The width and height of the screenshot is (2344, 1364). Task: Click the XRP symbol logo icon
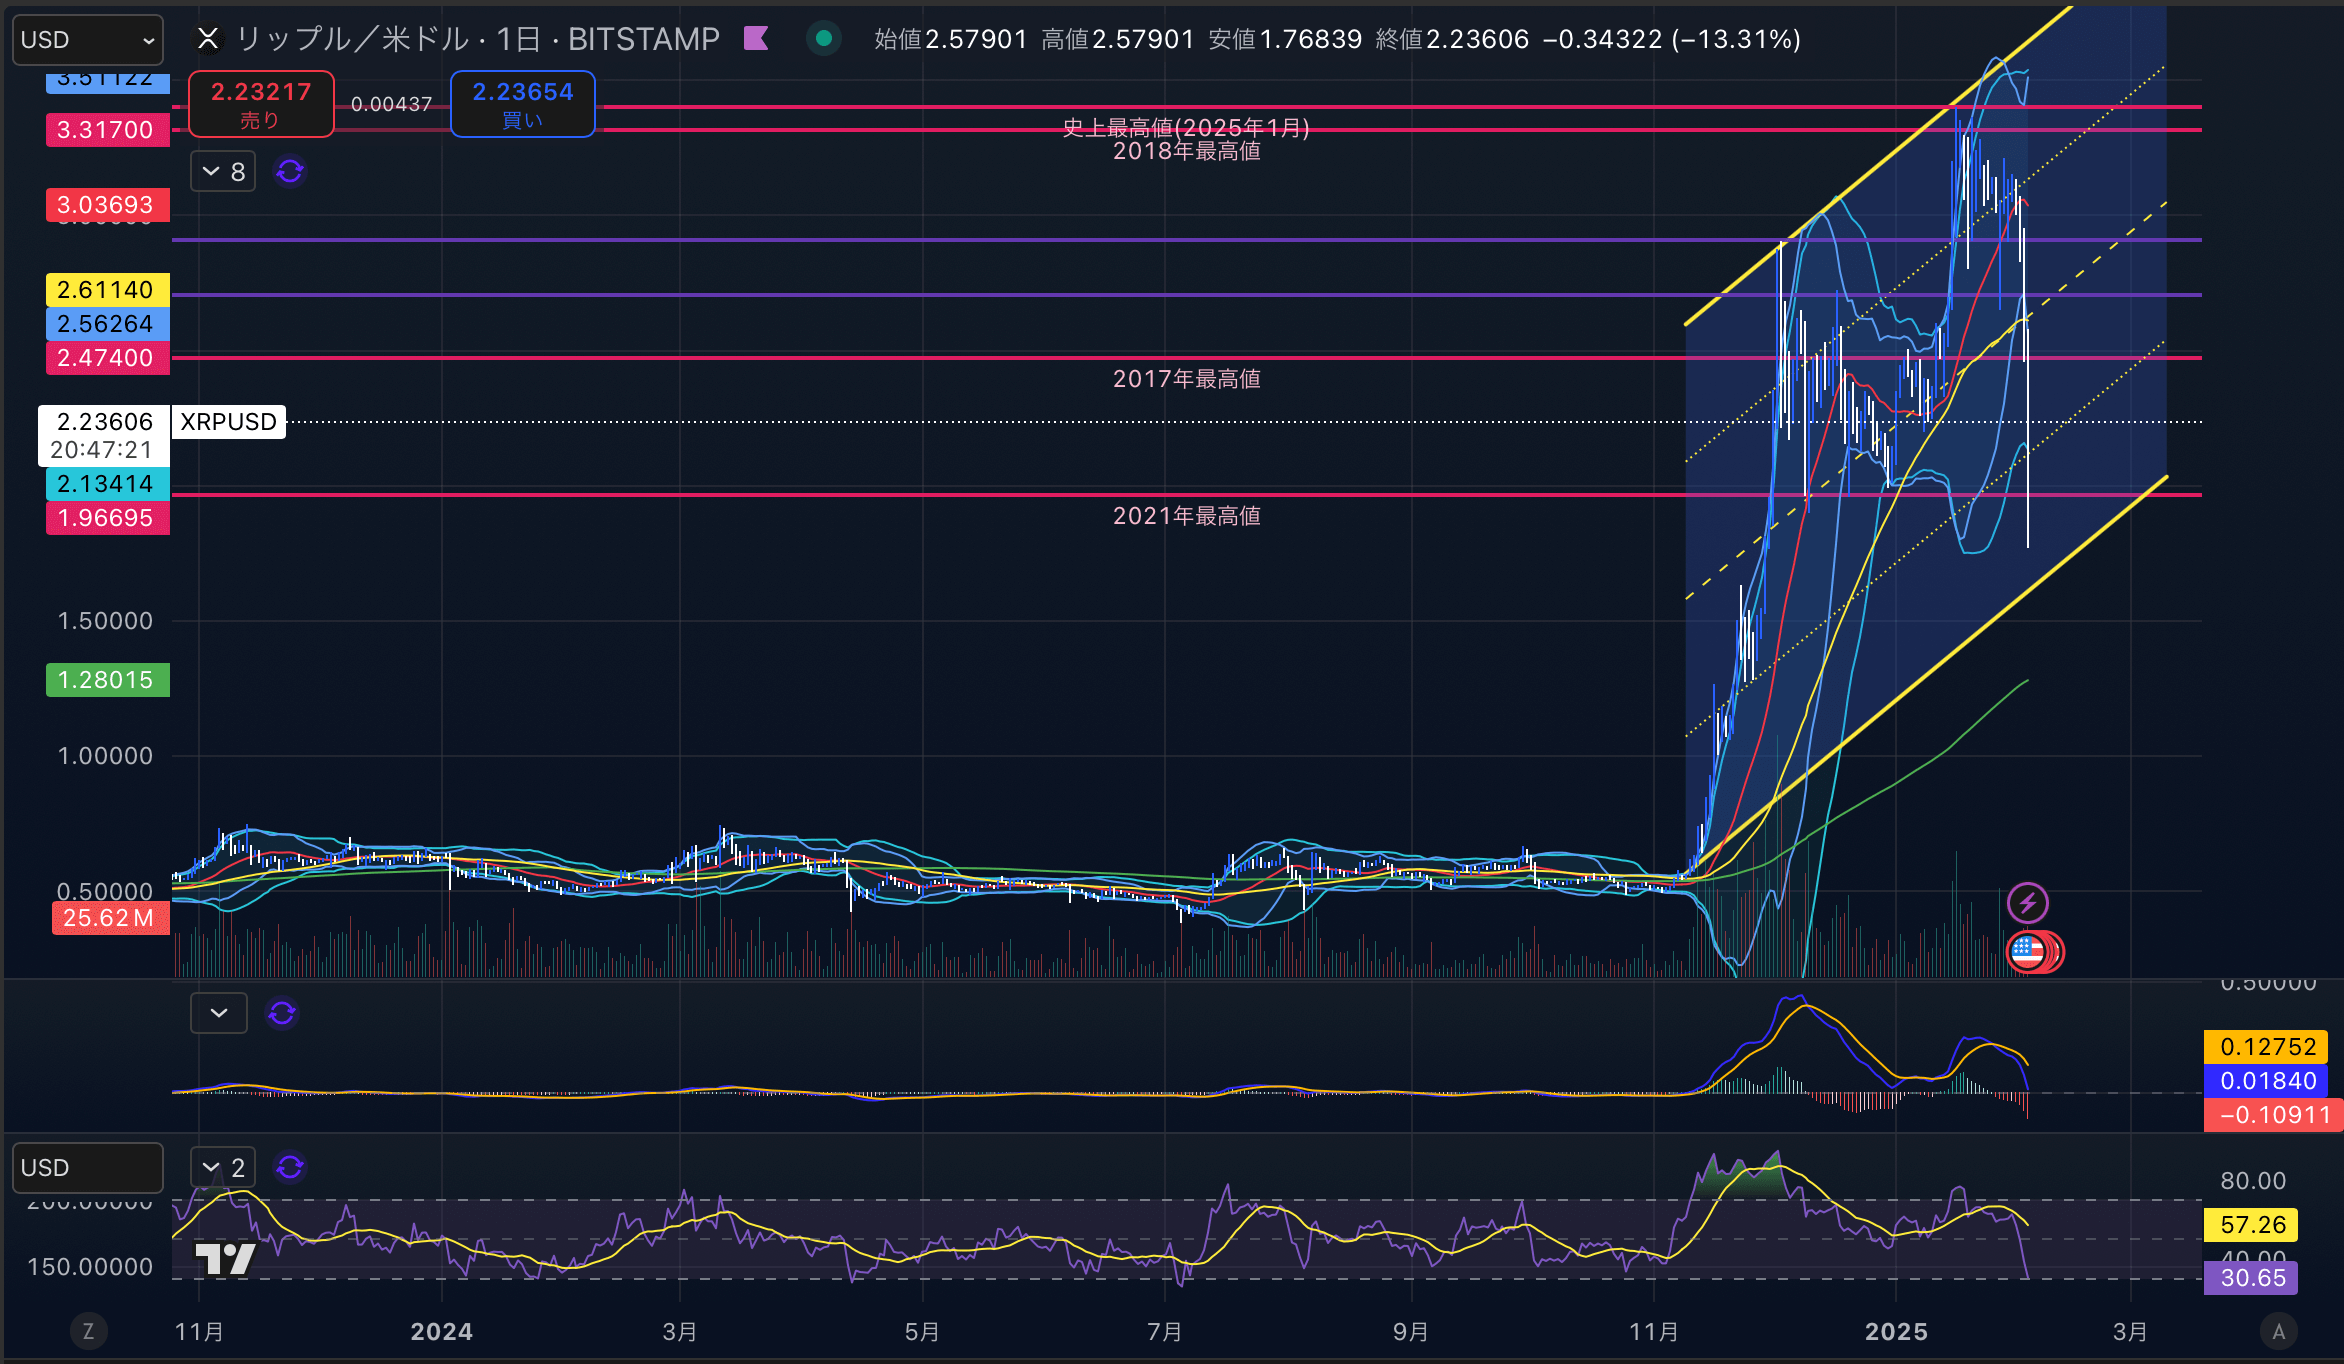coord(208,39)
